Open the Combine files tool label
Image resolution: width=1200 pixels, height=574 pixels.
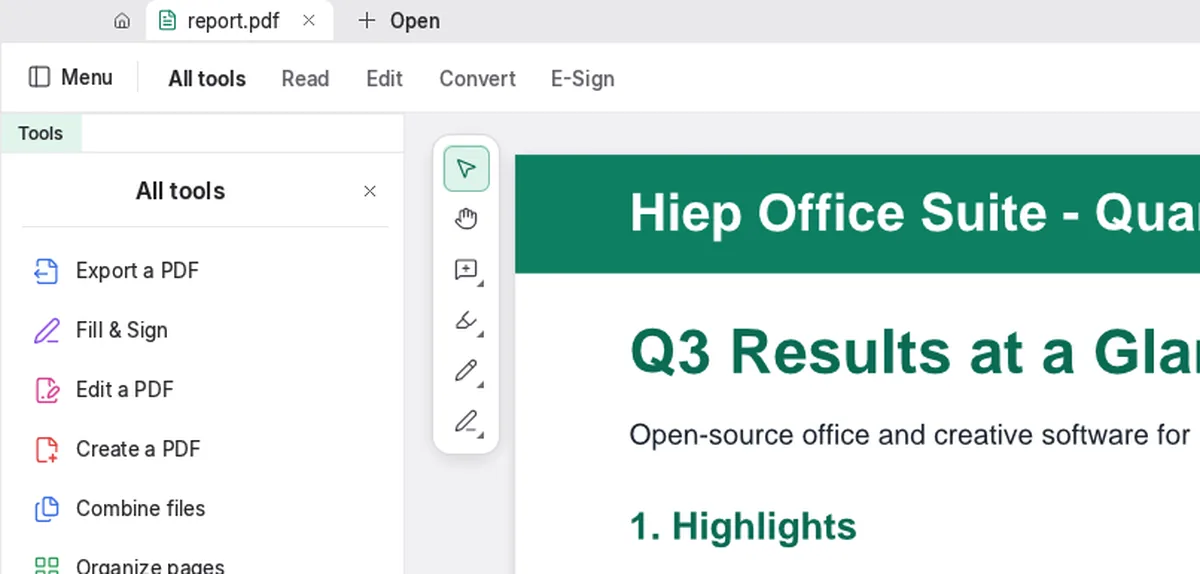point(141,509)
